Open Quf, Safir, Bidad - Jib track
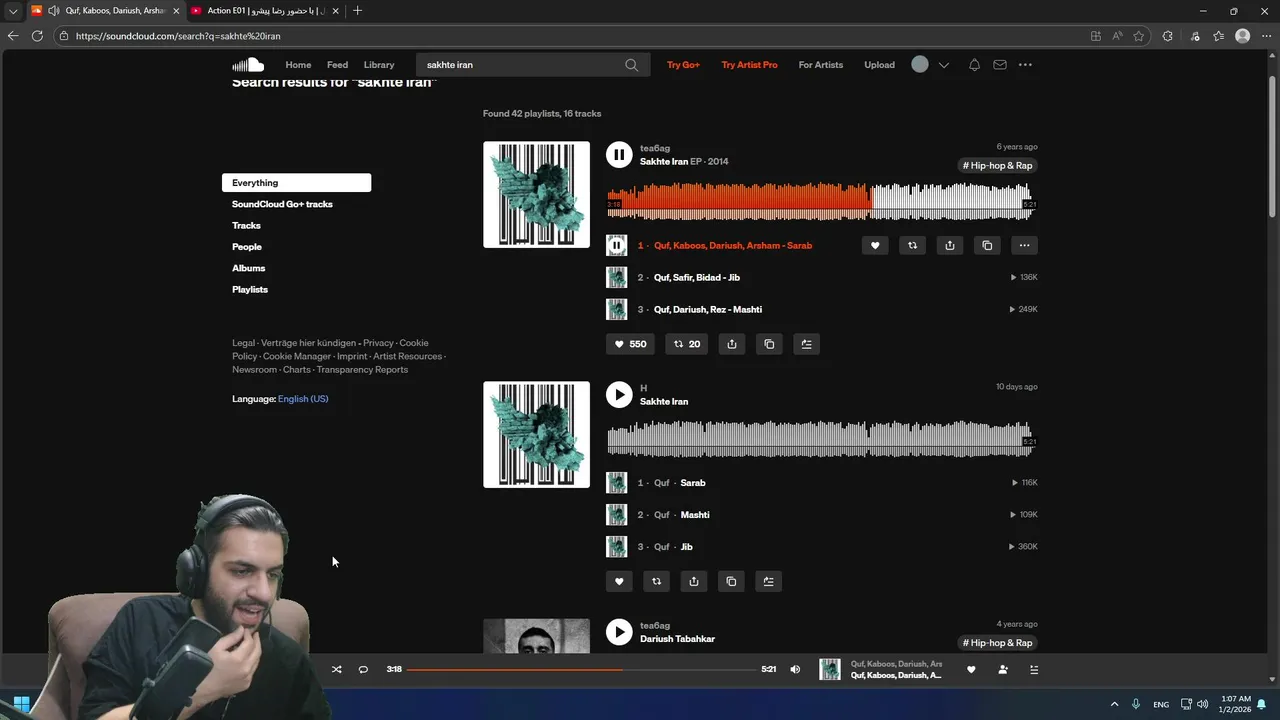Viewport: 1280px width, 720px height. (x=697, y=277)
